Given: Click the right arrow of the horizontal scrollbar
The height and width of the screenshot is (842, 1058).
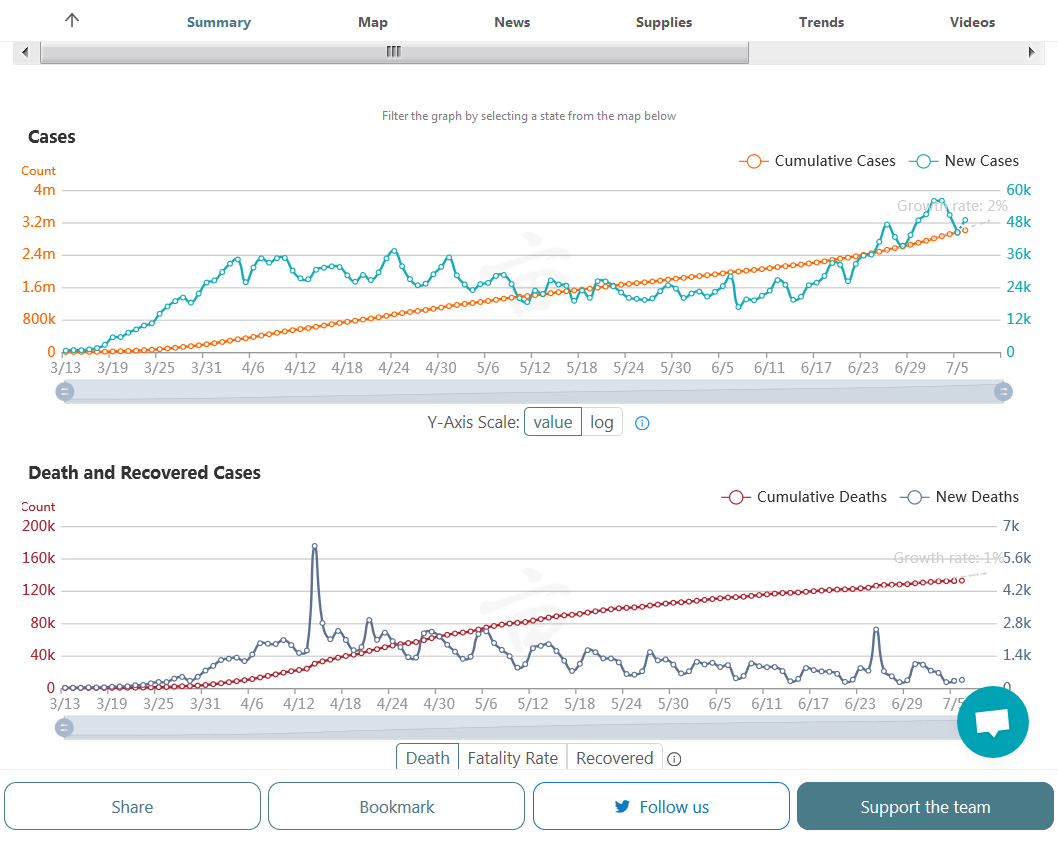Looking at the screenshot, I should [x=1031, y=52].
